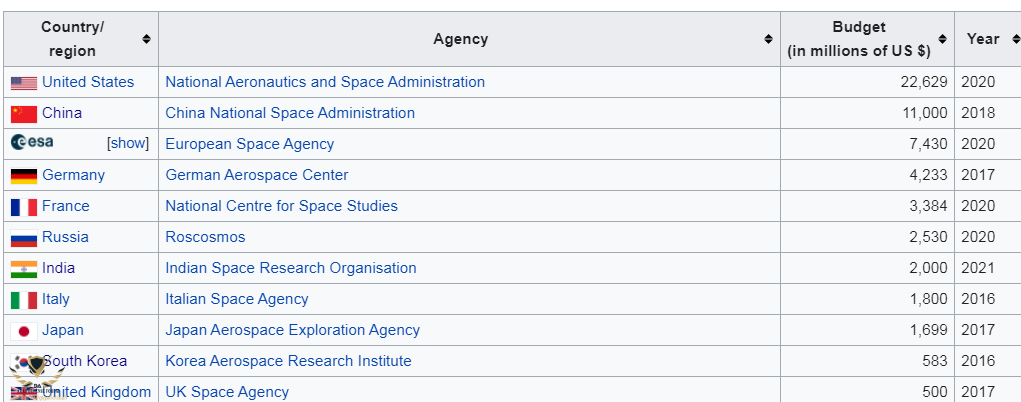1021x402 pixels.
Task: Click the ESA logo icon
Action: point(32,143)
